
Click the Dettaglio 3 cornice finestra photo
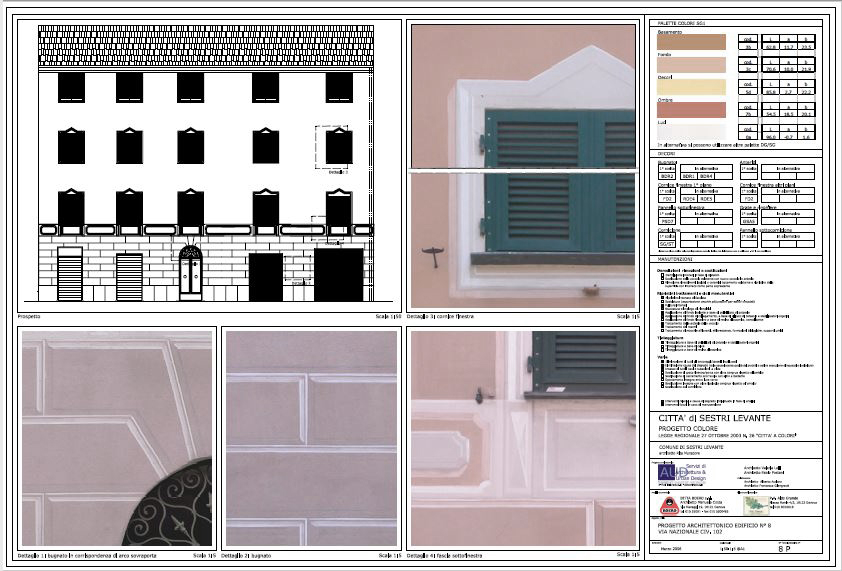pyautogui.click(x=523, y=165)
